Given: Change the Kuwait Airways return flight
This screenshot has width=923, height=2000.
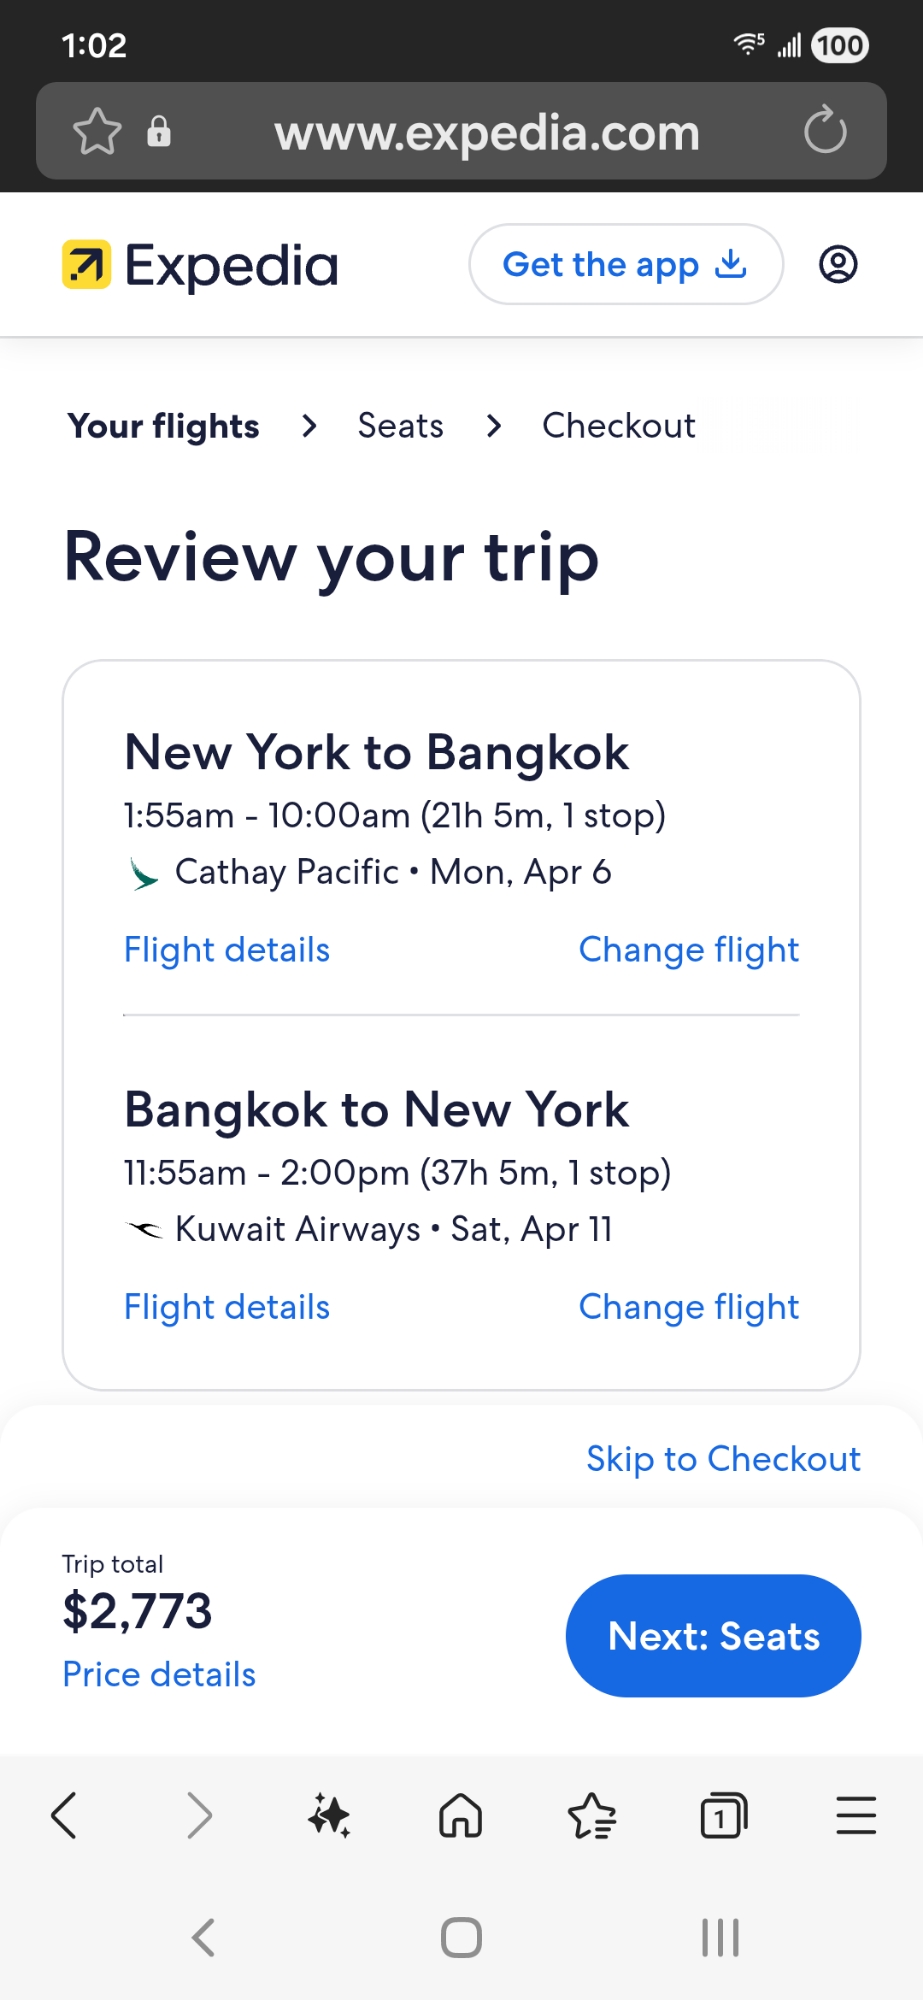Looking at the screenshot, I should (689, 1307).
